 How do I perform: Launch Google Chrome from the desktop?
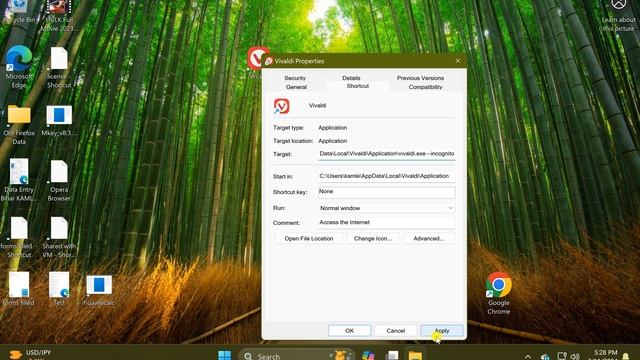point(499,293)
